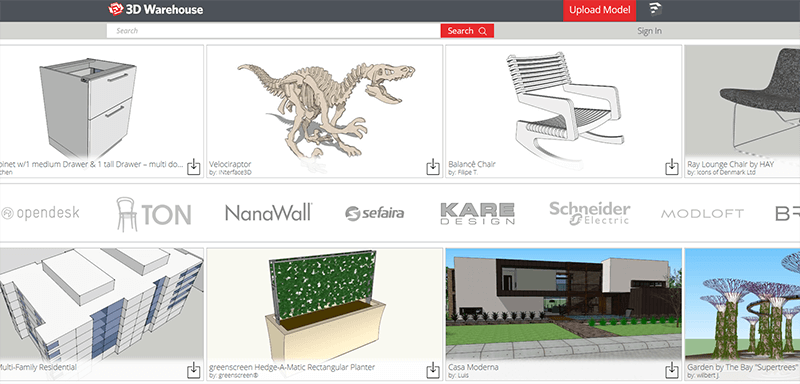The image size is (800, 384).
Task: Download the Velociraptor model
Action: coord(433,167)
